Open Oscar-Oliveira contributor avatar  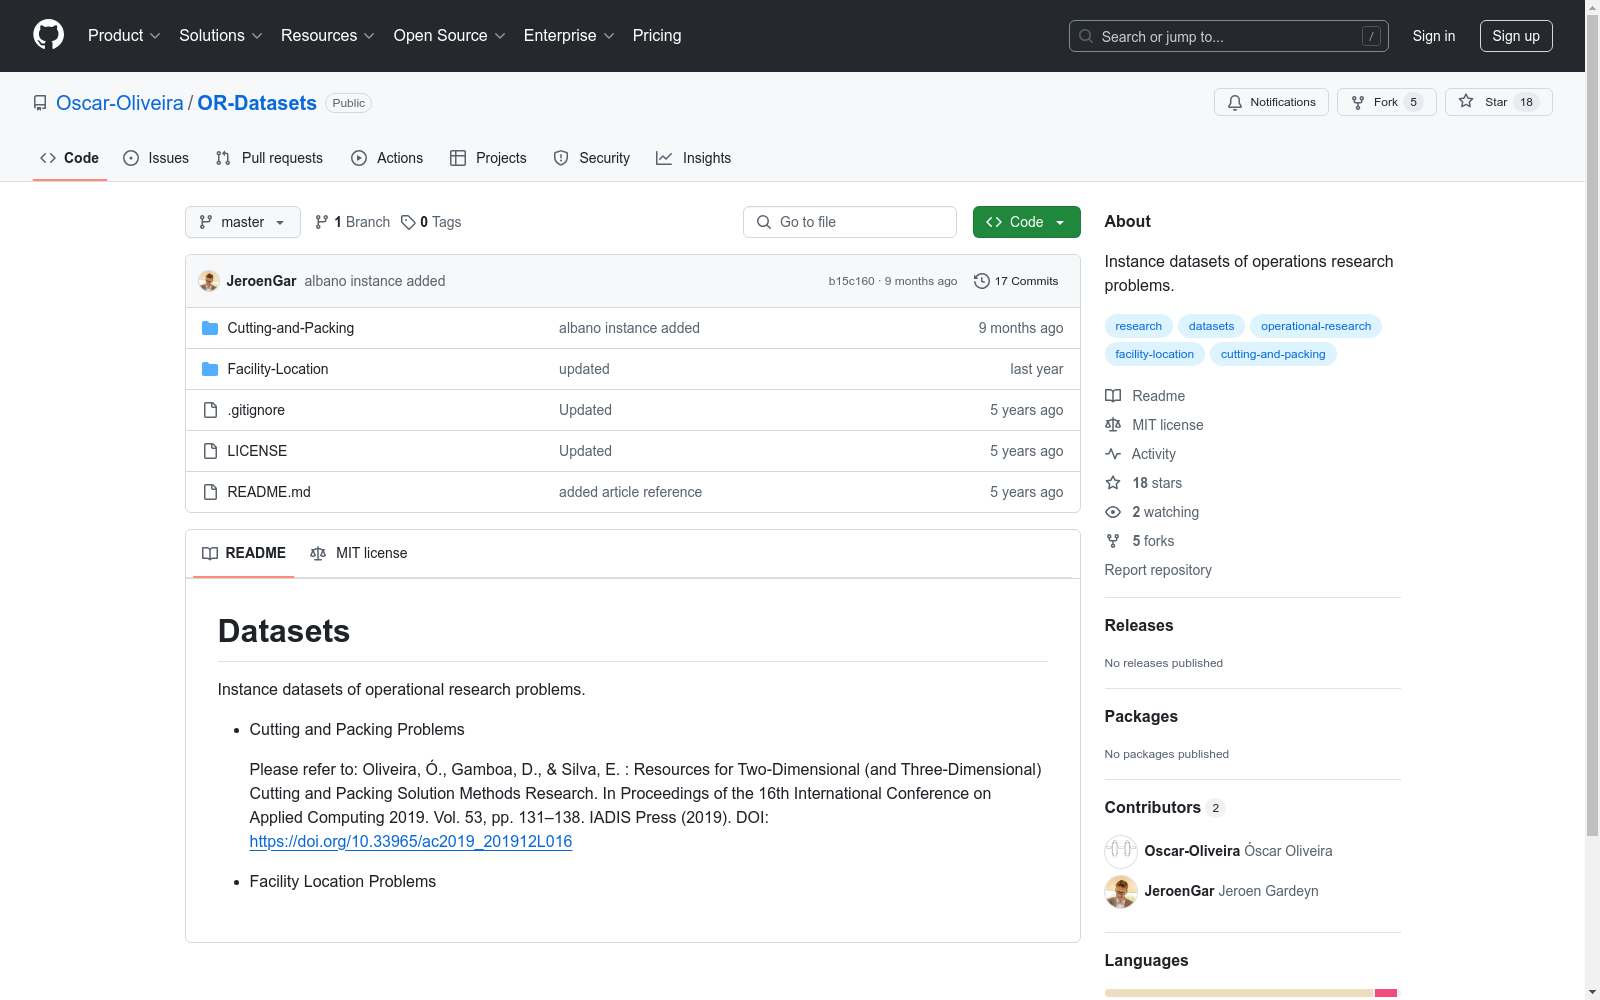pyautogui.click(x=1121, y=851)
